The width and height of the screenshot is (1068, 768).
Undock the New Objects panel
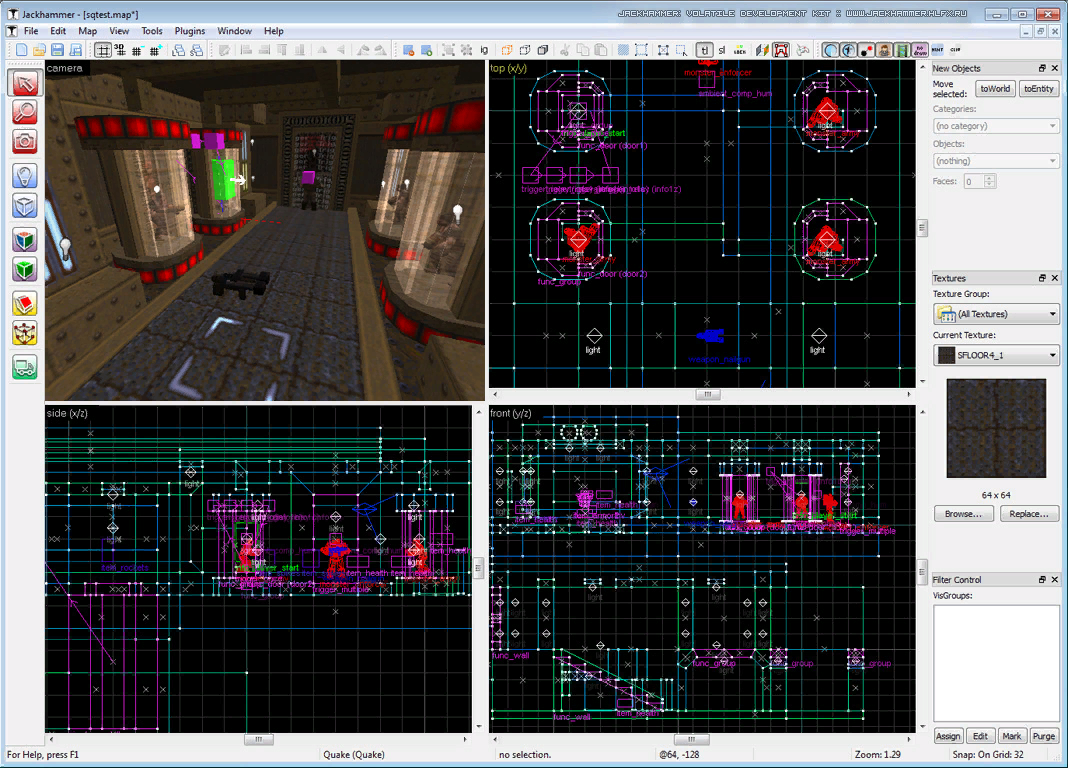click(x=1042, y=68)
